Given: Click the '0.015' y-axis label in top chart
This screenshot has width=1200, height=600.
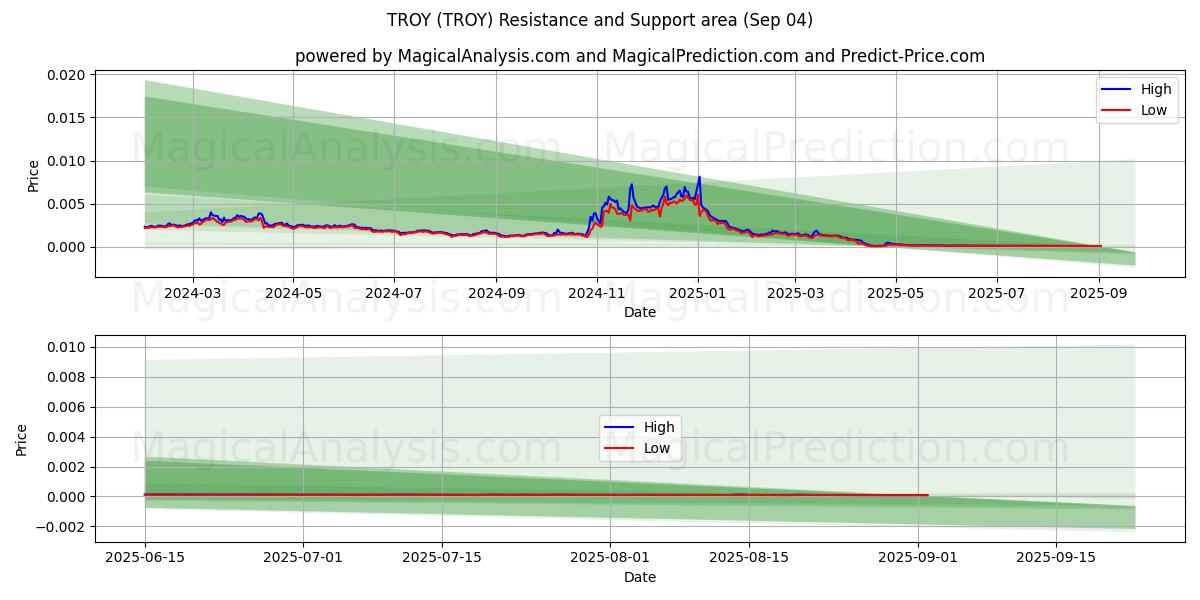Looking at the screenshot, I should [68, 118].
